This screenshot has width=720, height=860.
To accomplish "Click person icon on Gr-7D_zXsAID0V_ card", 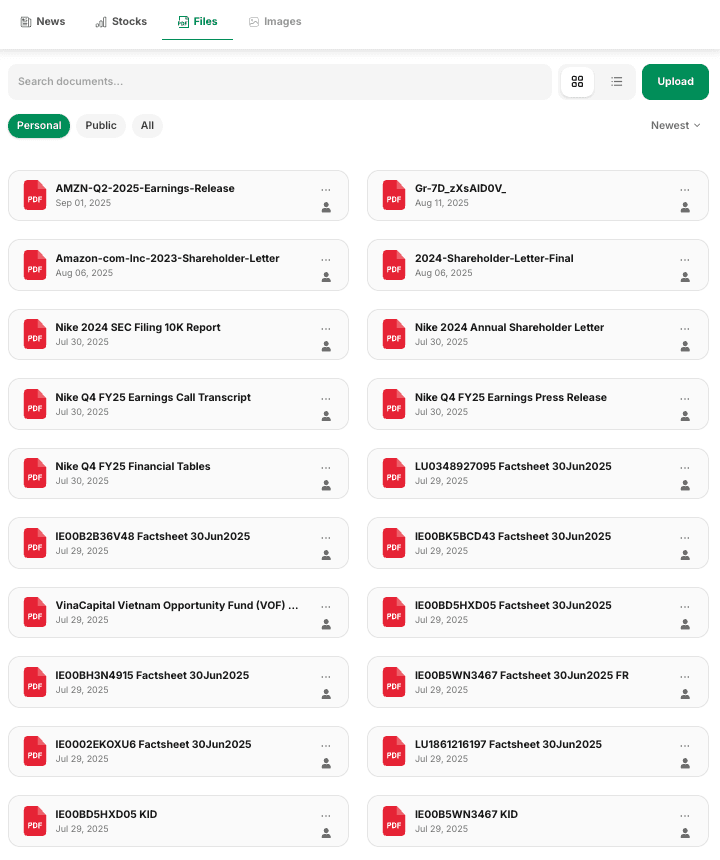I will 685,208.
